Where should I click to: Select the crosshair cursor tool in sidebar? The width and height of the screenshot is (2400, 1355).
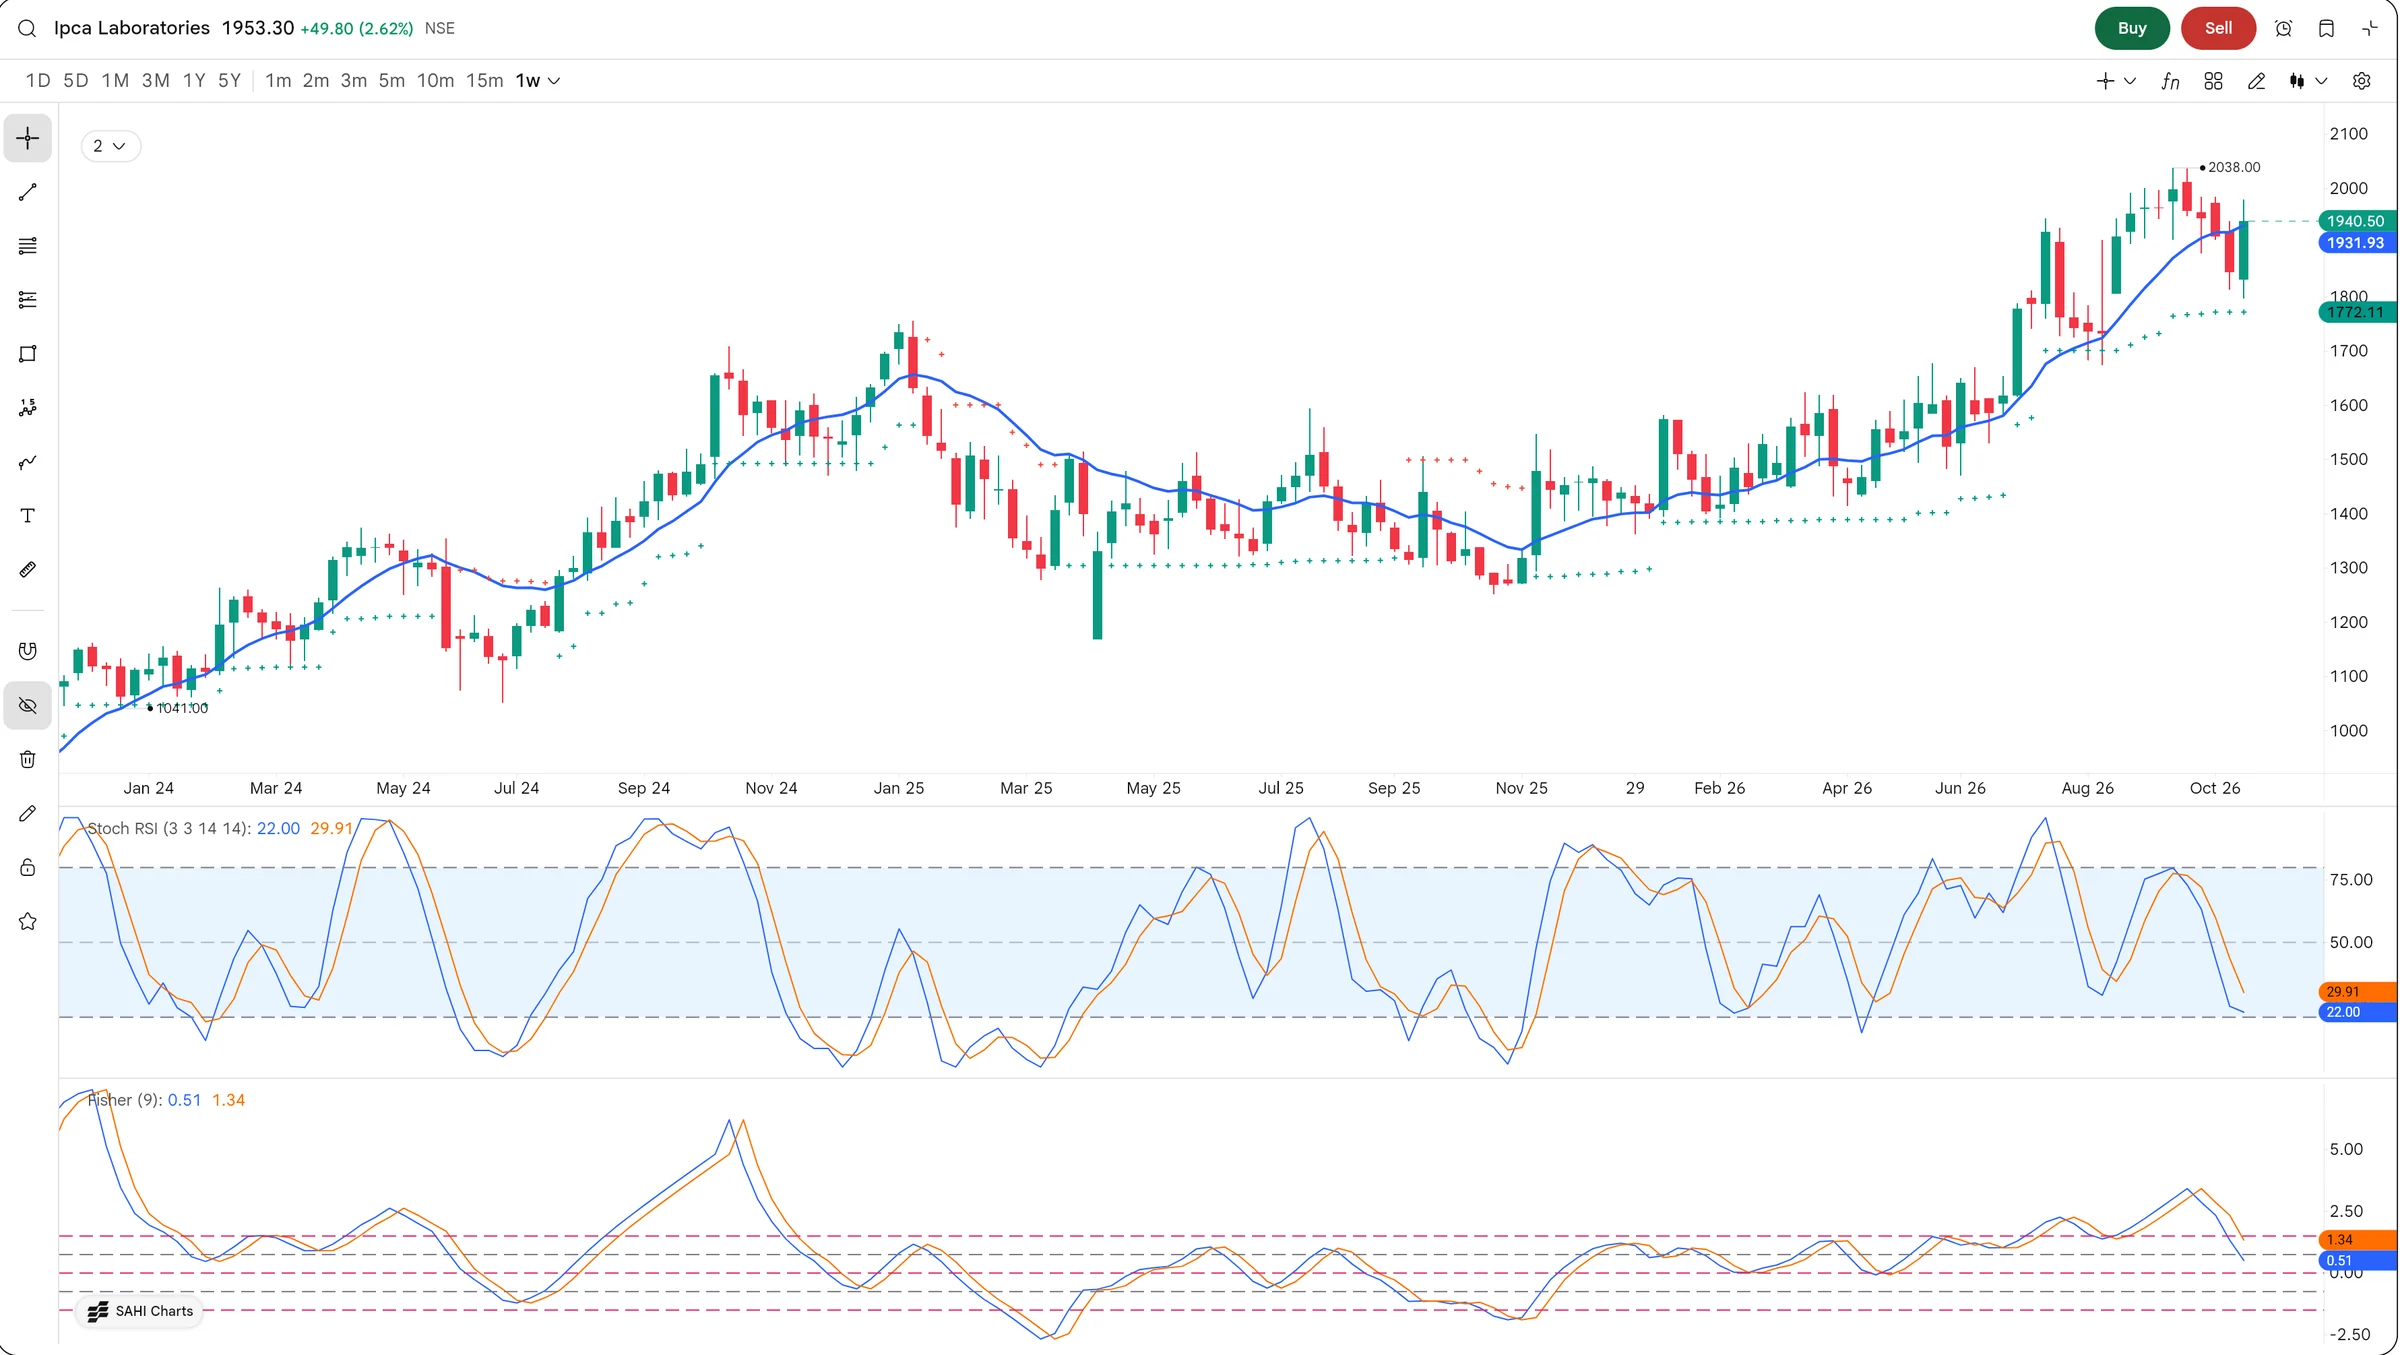click(28, 138)
